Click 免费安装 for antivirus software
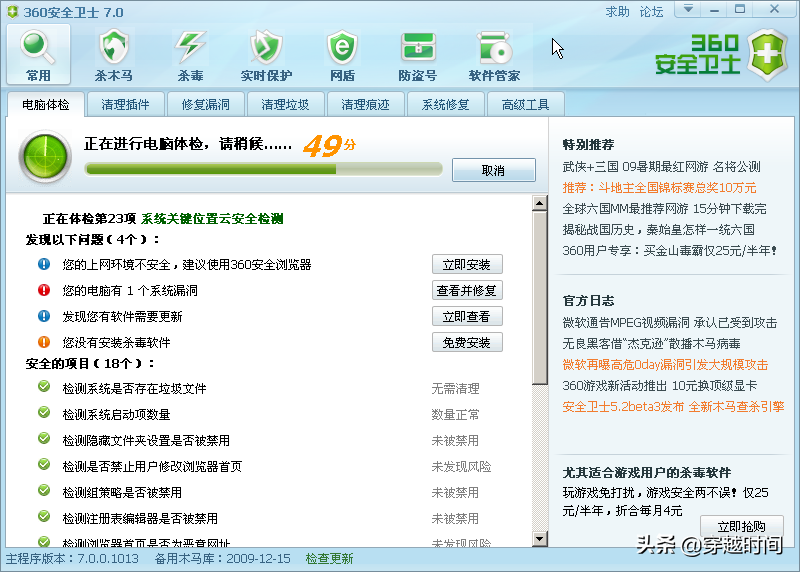This screenshot has height=572, width=800. [x=467, y=343]
